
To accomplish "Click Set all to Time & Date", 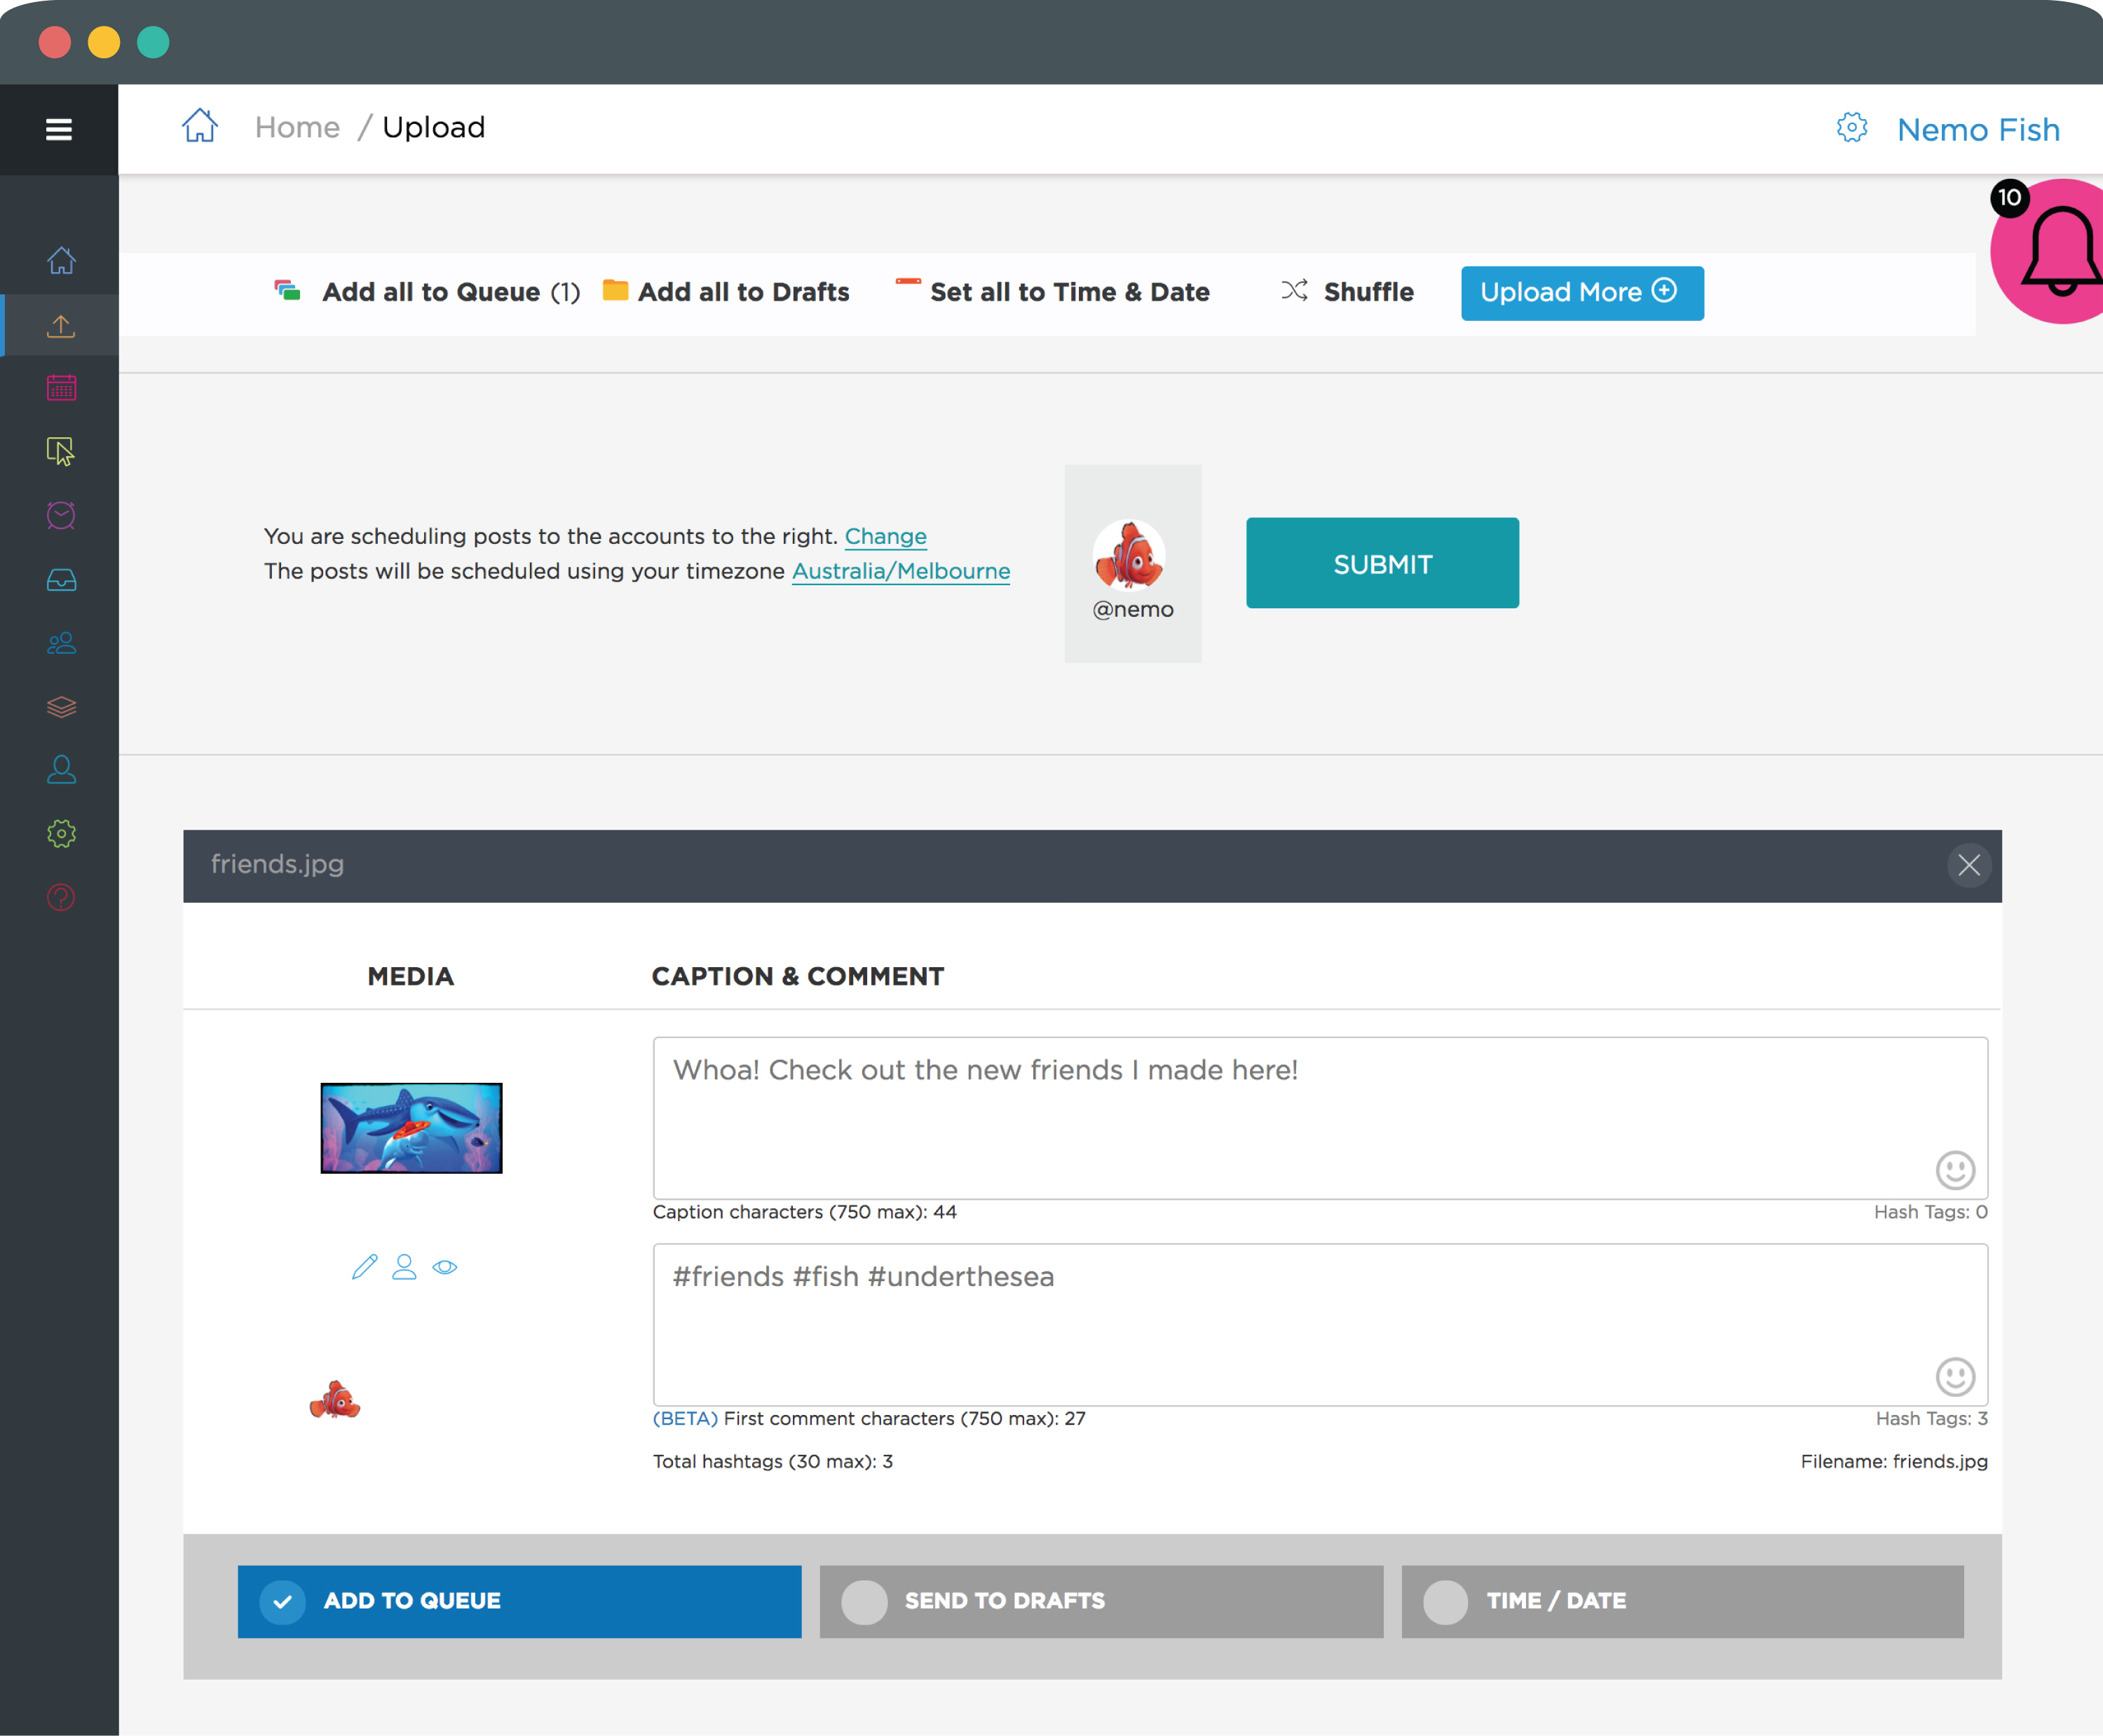I will [1052, 292].
